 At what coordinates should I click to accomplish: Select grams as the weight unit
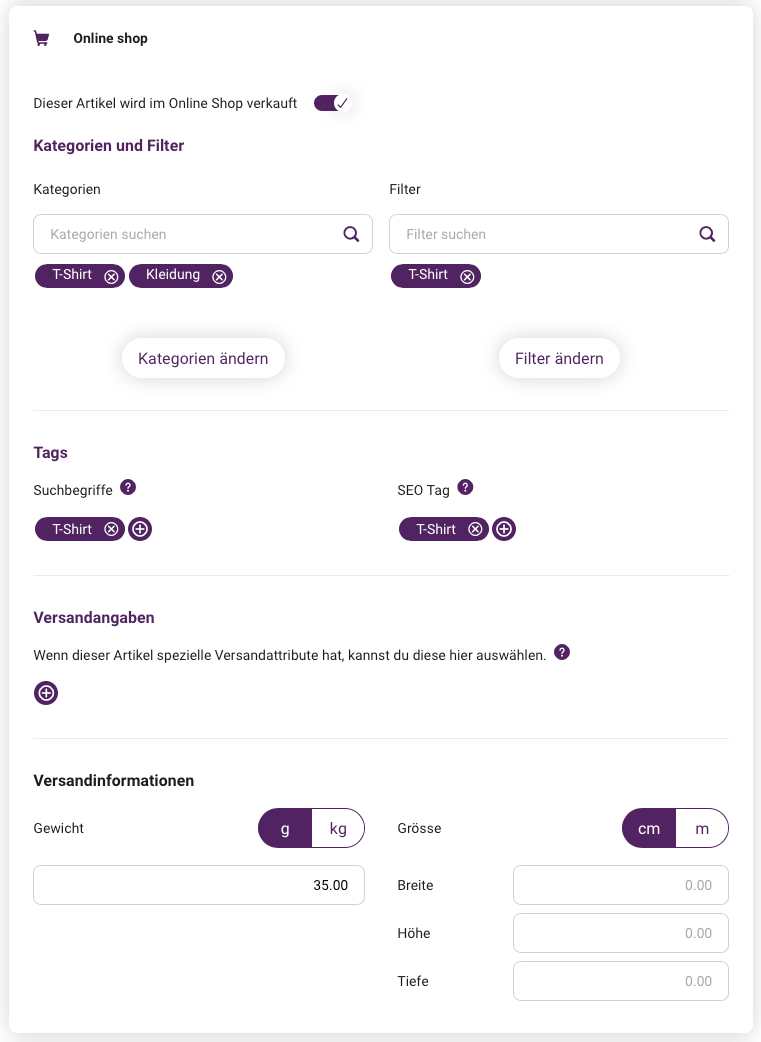[x=285, y=828]
